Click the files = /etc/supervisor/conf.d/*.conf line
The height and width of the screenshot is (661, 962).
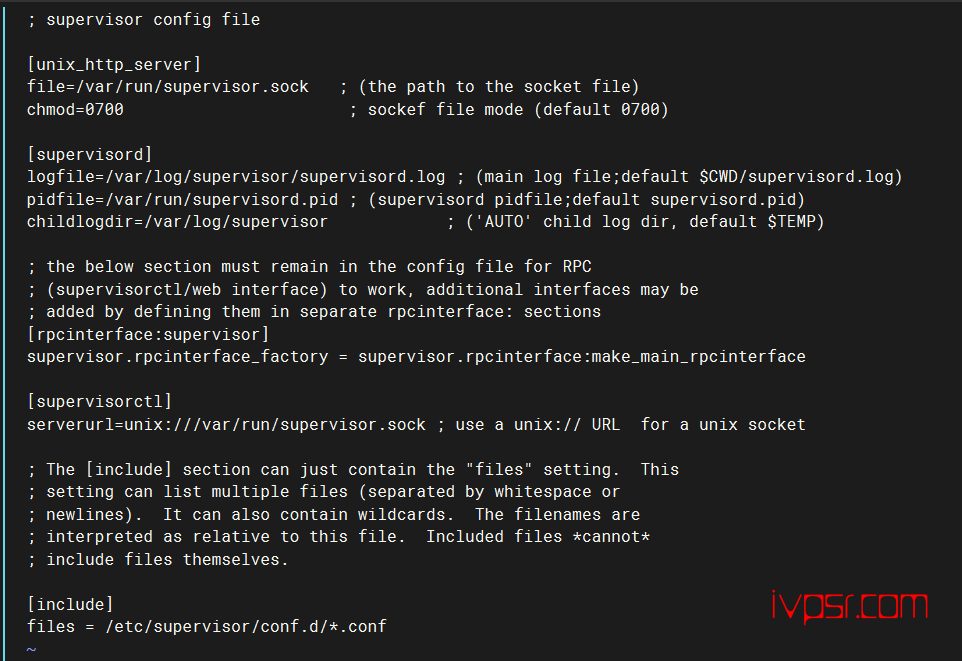point(207,627)
